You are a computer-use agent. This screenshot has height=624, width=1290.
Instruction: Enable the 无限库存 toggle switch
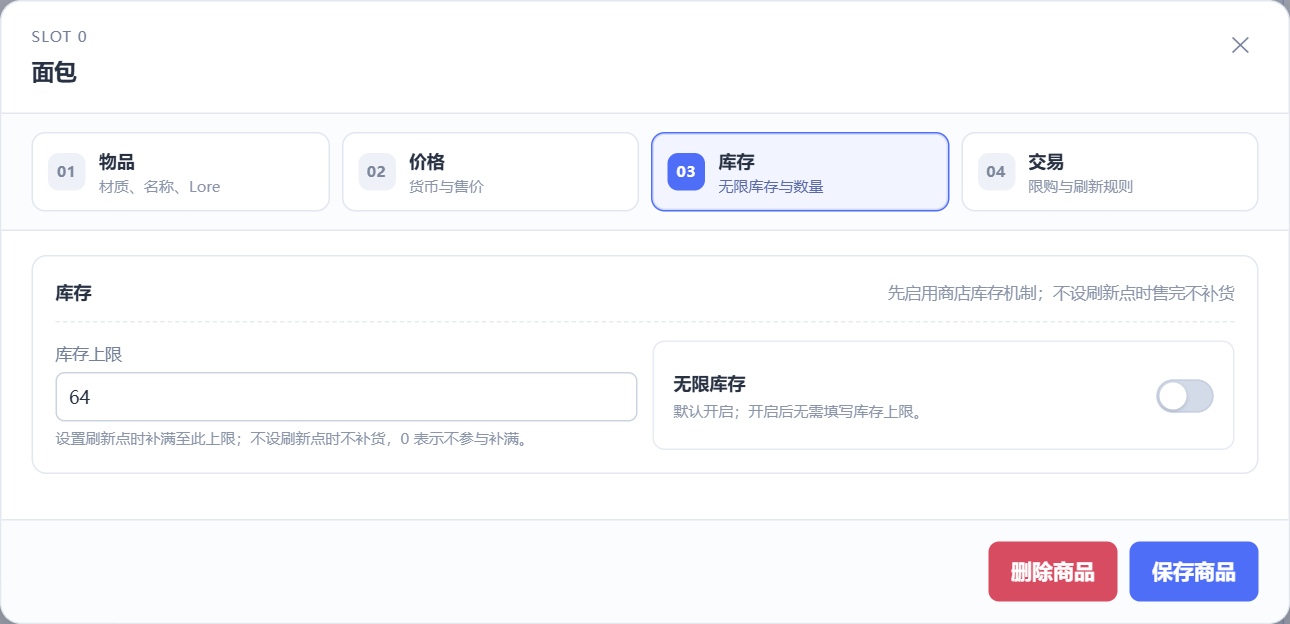pos(1185,396)
